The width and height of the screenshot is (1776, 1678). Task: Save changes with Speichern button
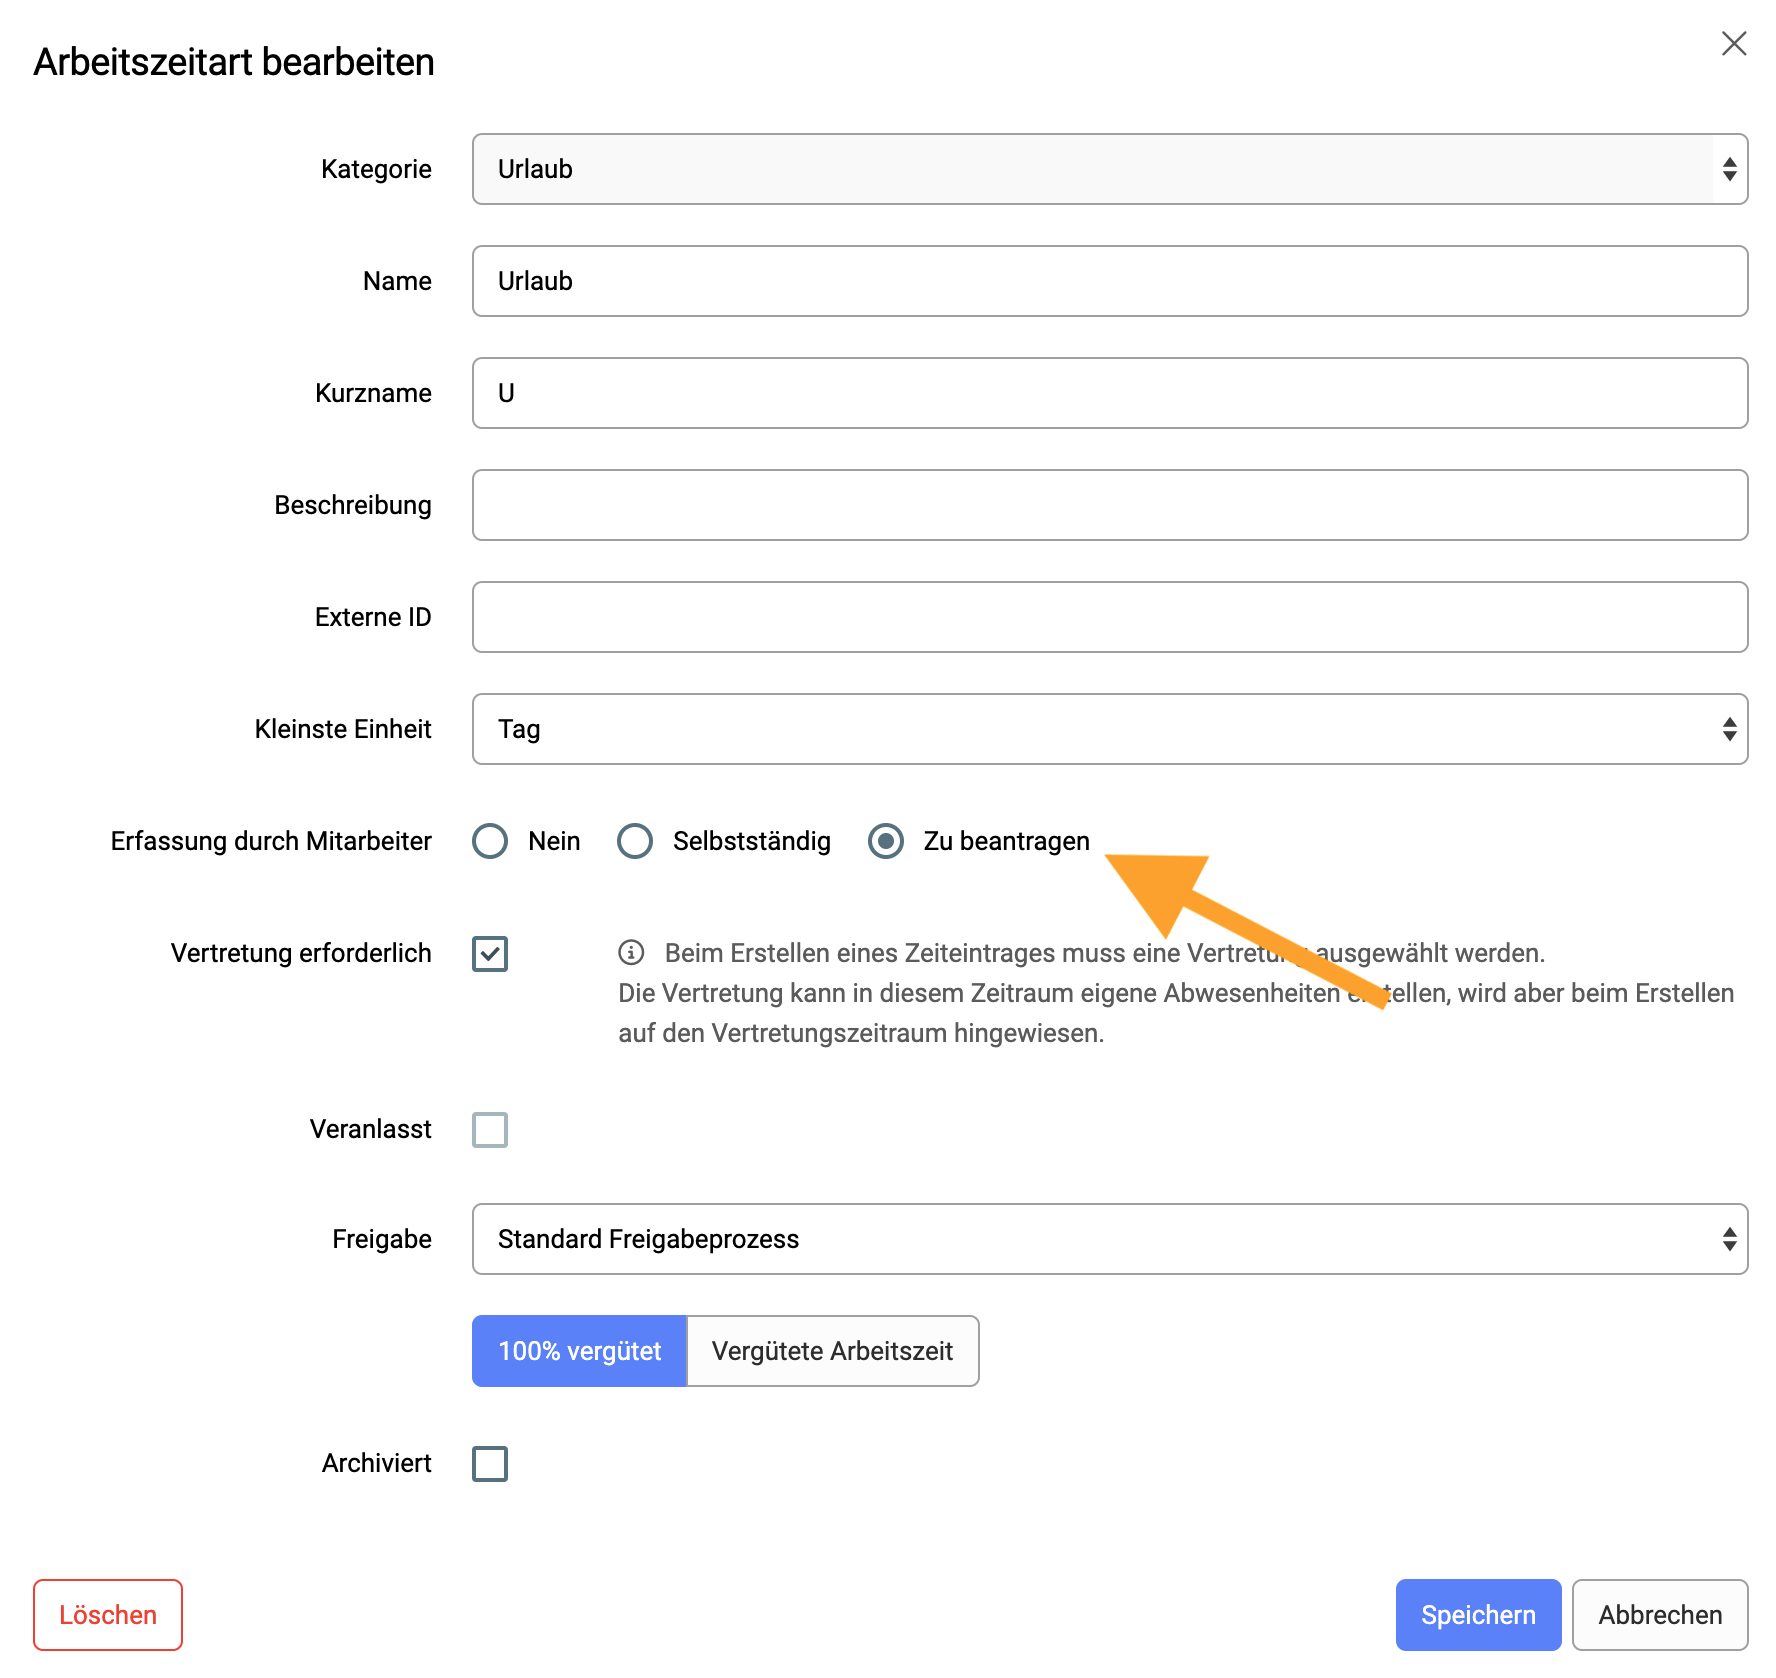pyautogui.click(x=1478, y=1615)
